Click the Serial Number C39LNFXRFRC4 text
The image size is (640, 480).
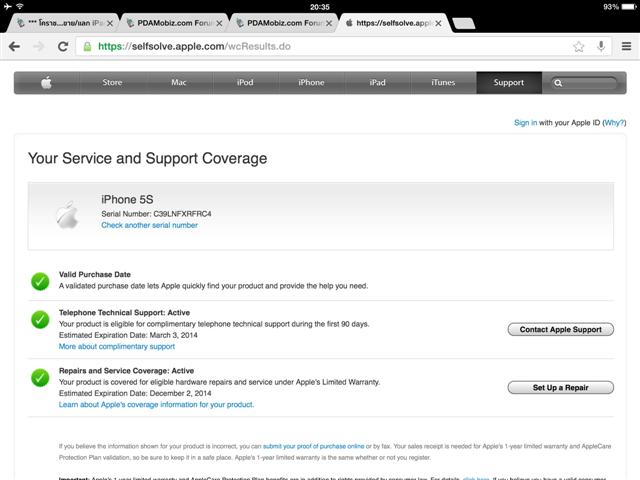156,214
